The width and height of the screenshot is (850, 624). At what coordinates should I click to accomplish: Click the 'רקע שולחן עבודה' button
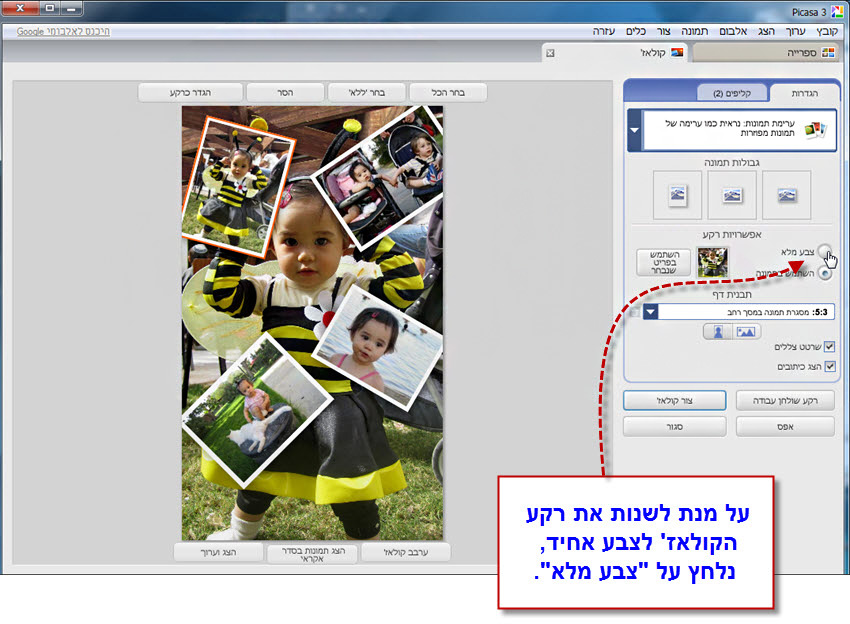[785, 401]
